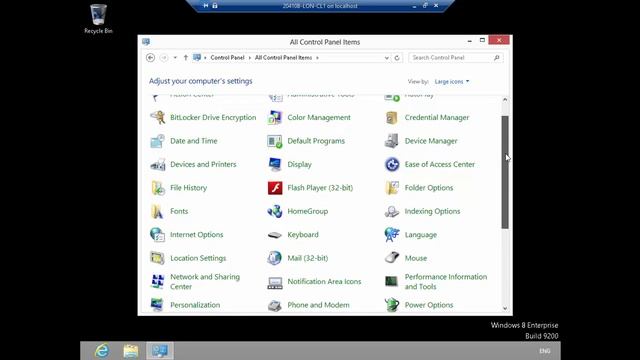Viewport: 640px width, 360px height.
Task: Open the recent locations dropdown arrow
Action: pyautogui.click(x=175, y=58)
